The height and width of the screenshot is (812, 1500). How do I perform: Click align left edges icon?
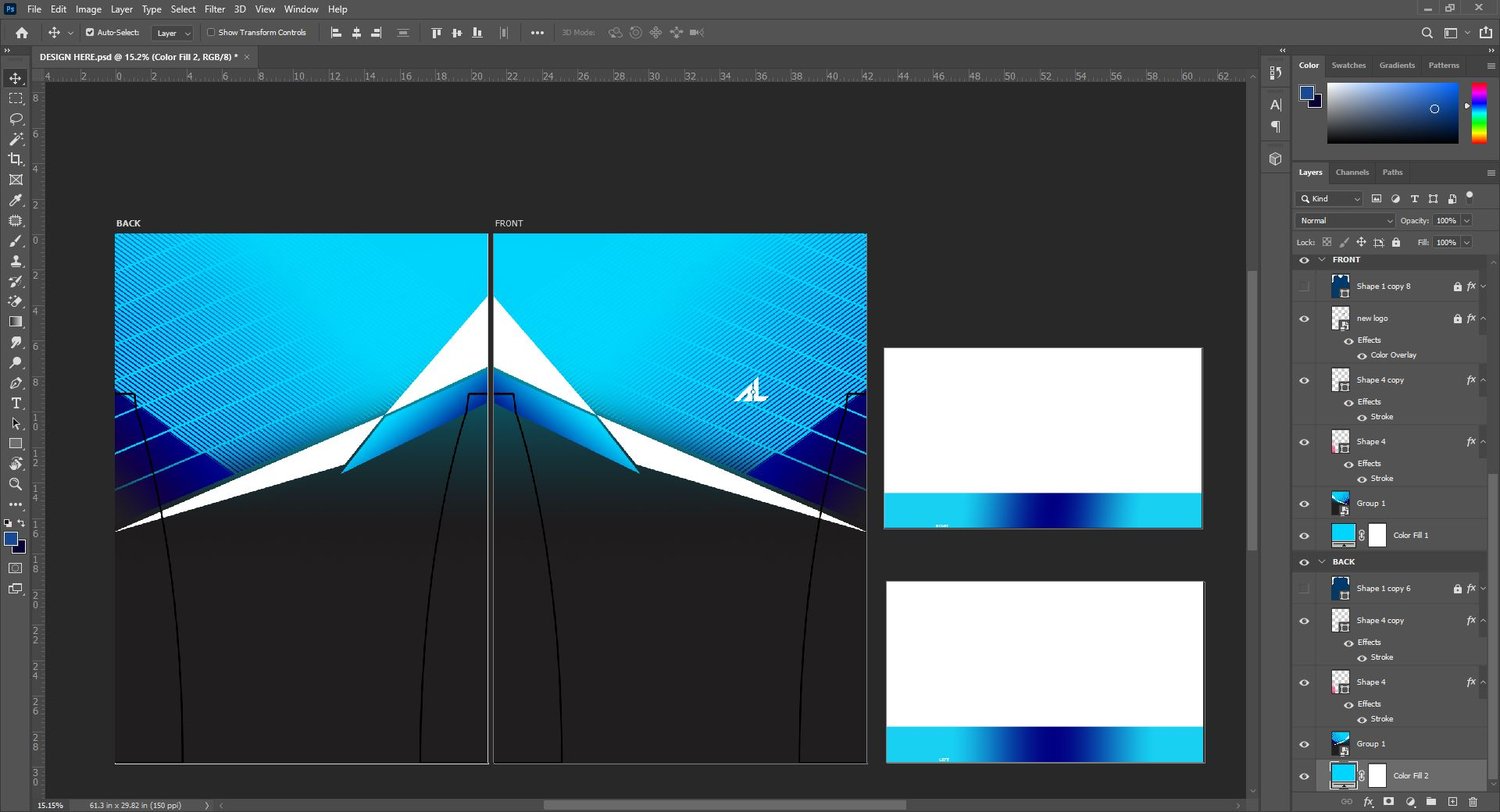[336, 32]
